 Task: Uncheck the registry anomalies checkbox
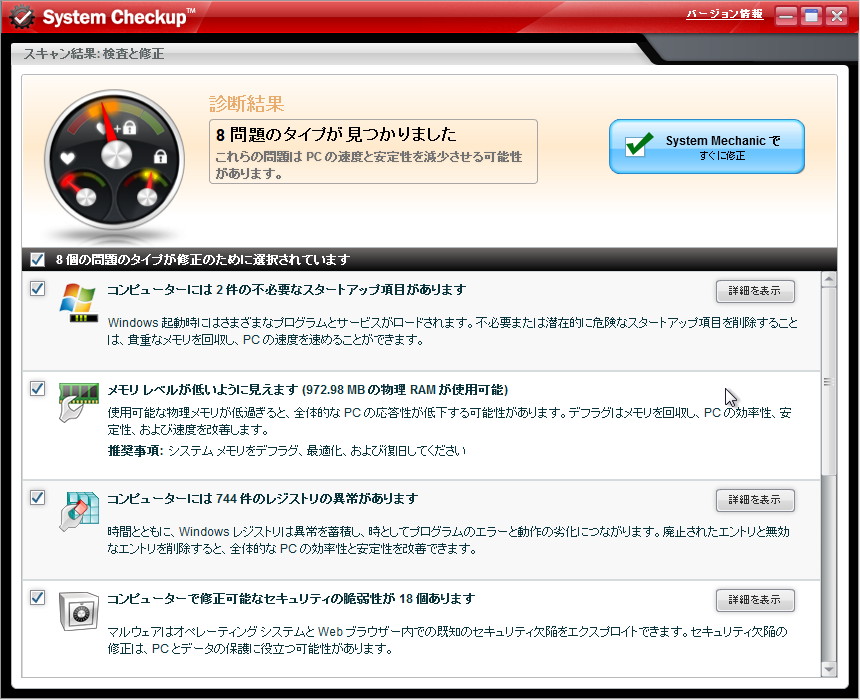tap(37, 499)
